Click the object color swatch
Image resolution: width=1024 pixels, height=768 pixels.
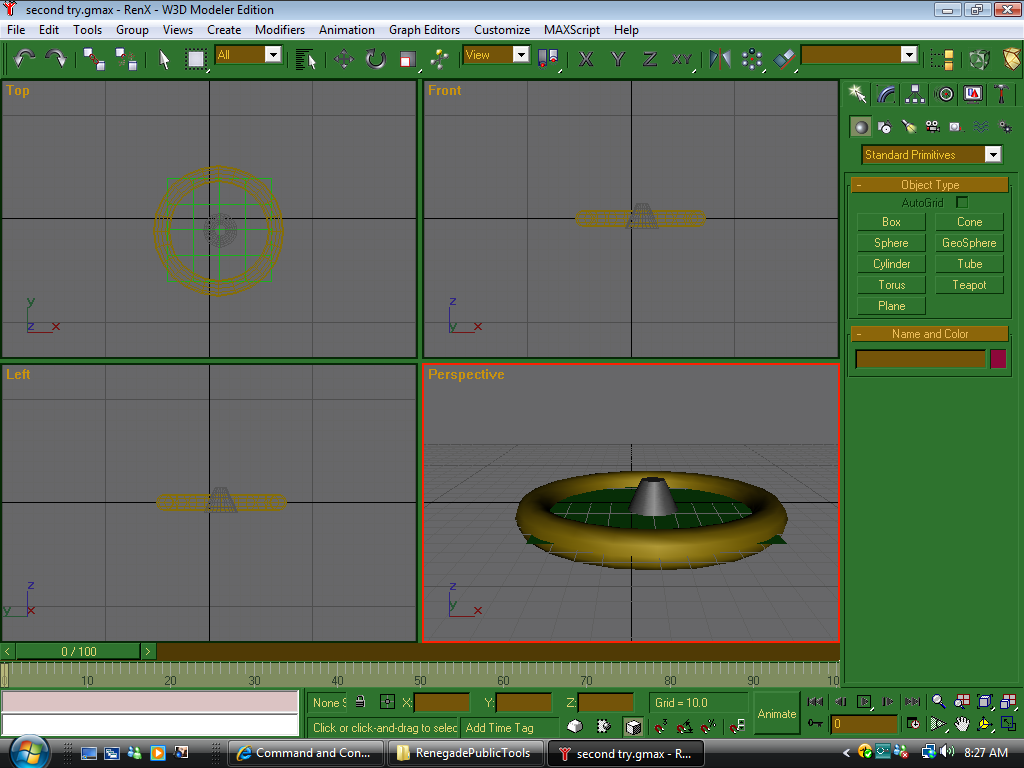click(x=997, y=359)
